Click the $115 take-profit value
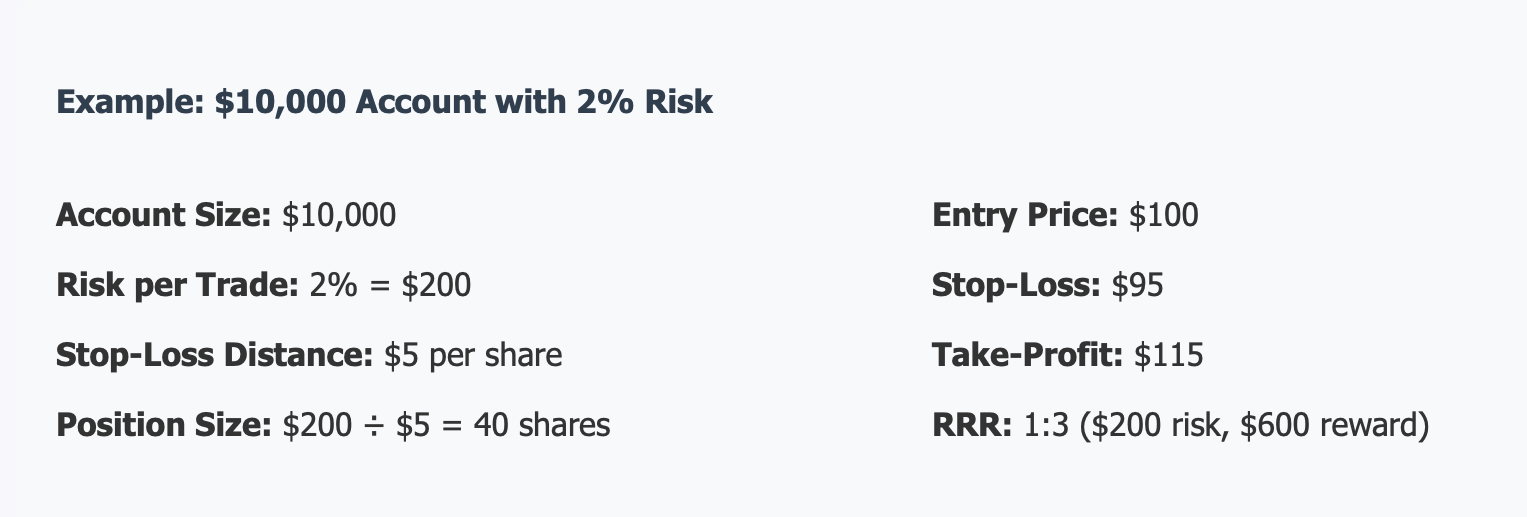 click(1169, 355)
